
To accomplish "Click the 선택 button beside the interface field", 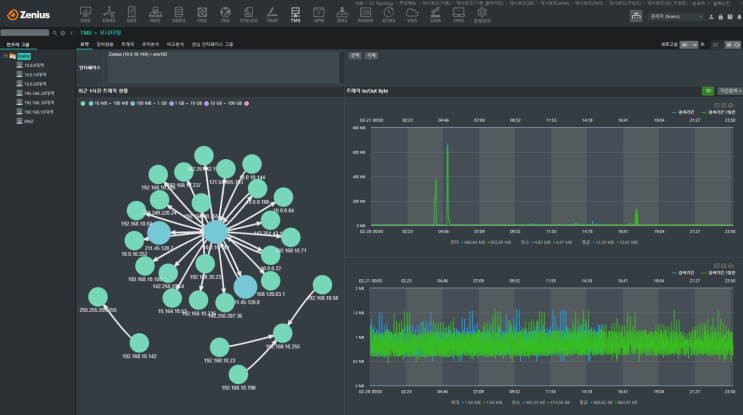I will [355, 56].
